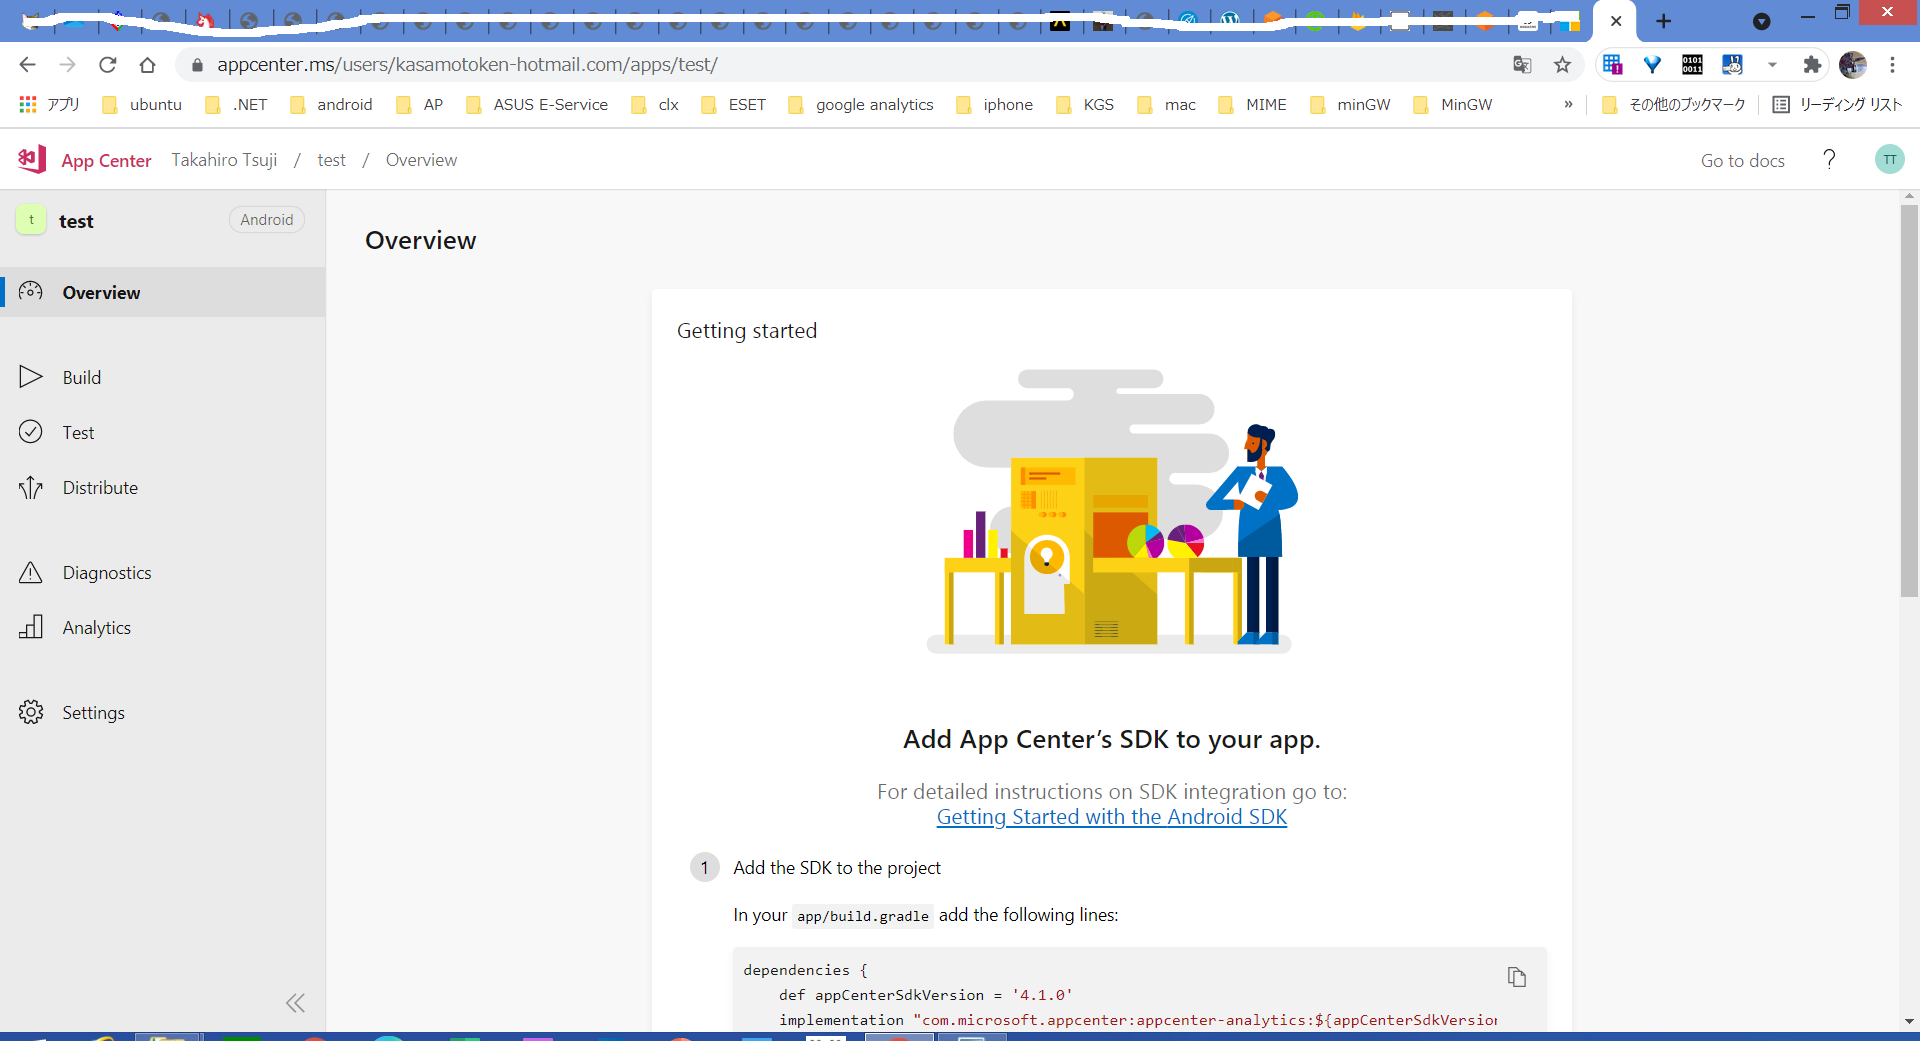
Task: Open a new browser tab
Action: 1664,21
